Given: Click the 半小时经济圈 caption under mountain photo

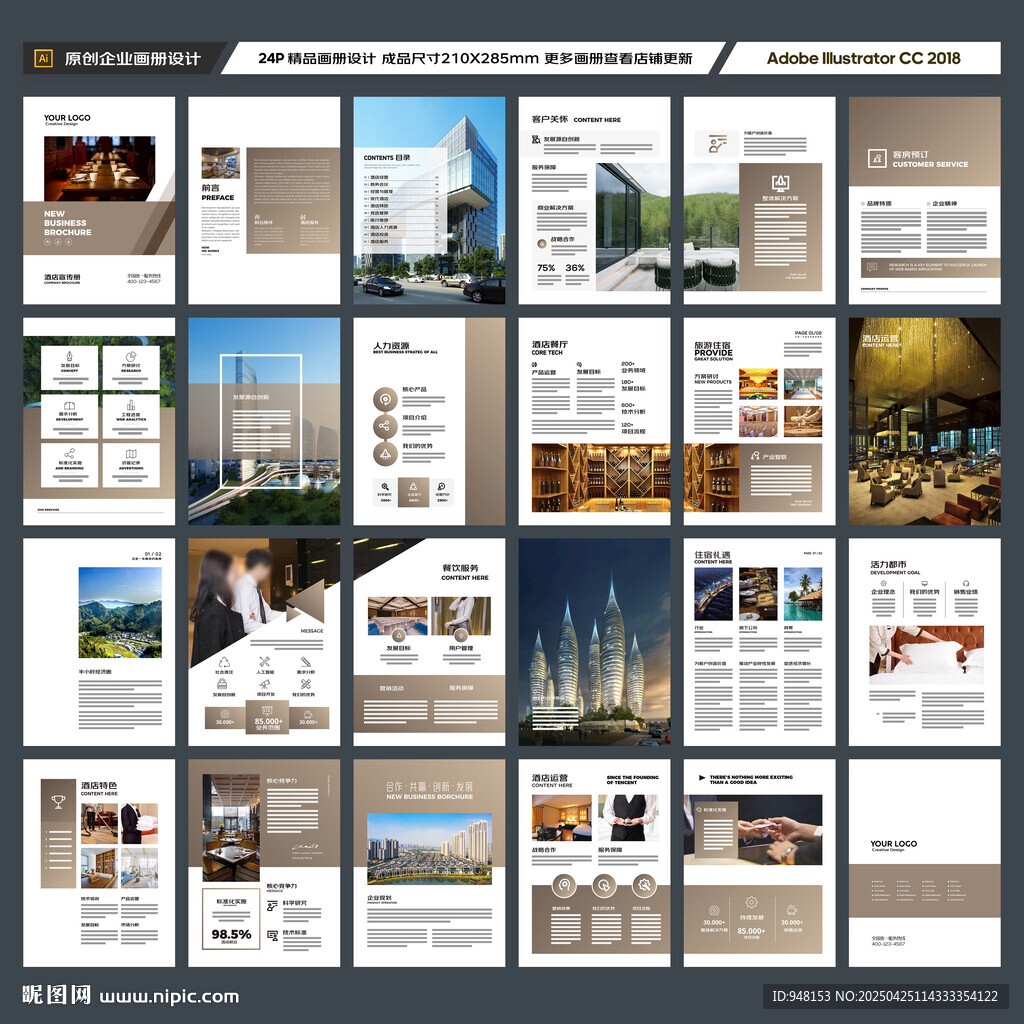Looking at the screenshot, I should coord(95,671).
